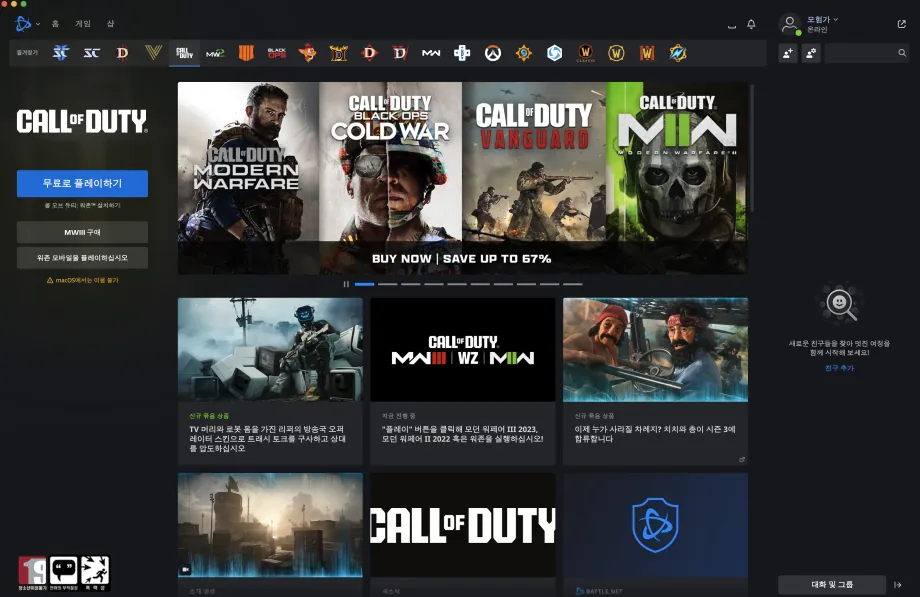This screenshot has height=597, width=920.
Task: Open the Vanguard V logo game icon
Action: click(x=153, y=53)
